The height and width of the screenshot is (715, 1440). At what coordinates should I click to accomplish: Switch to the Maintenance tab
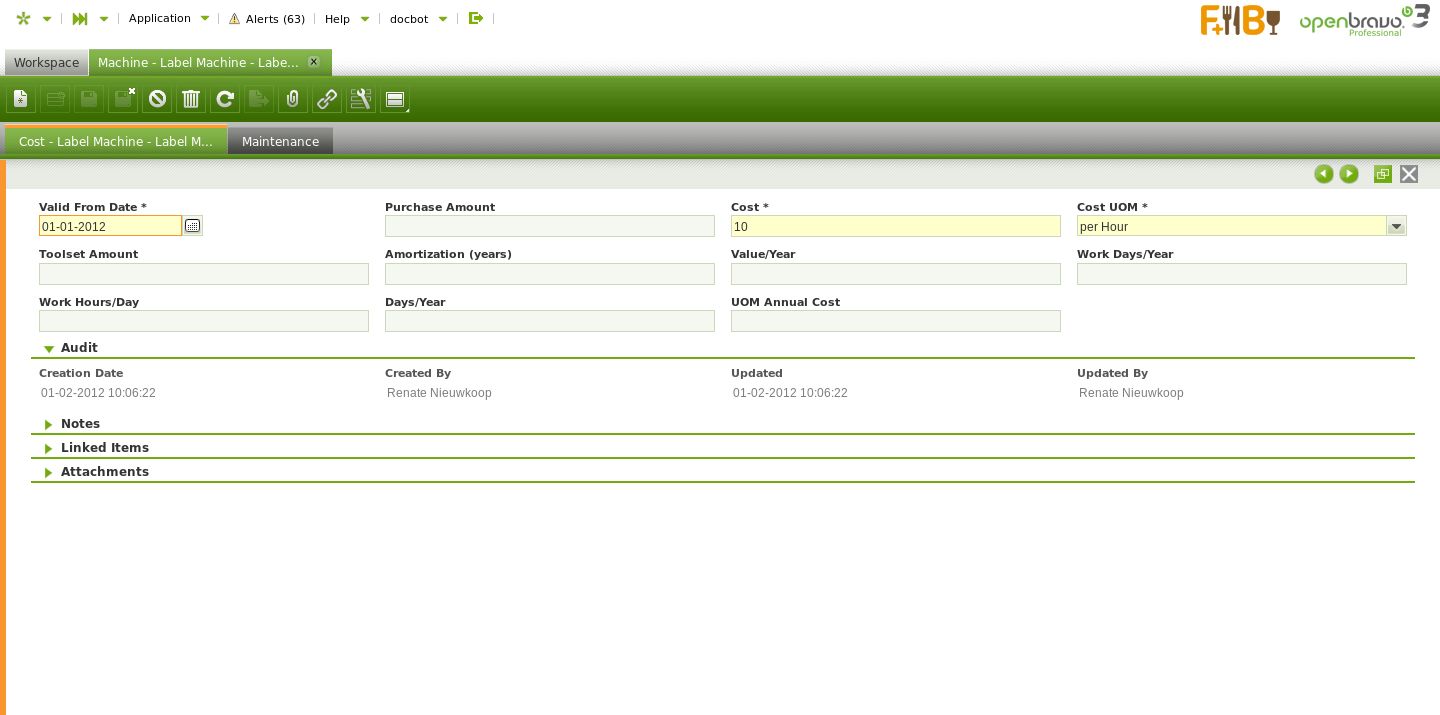[280, 141]
